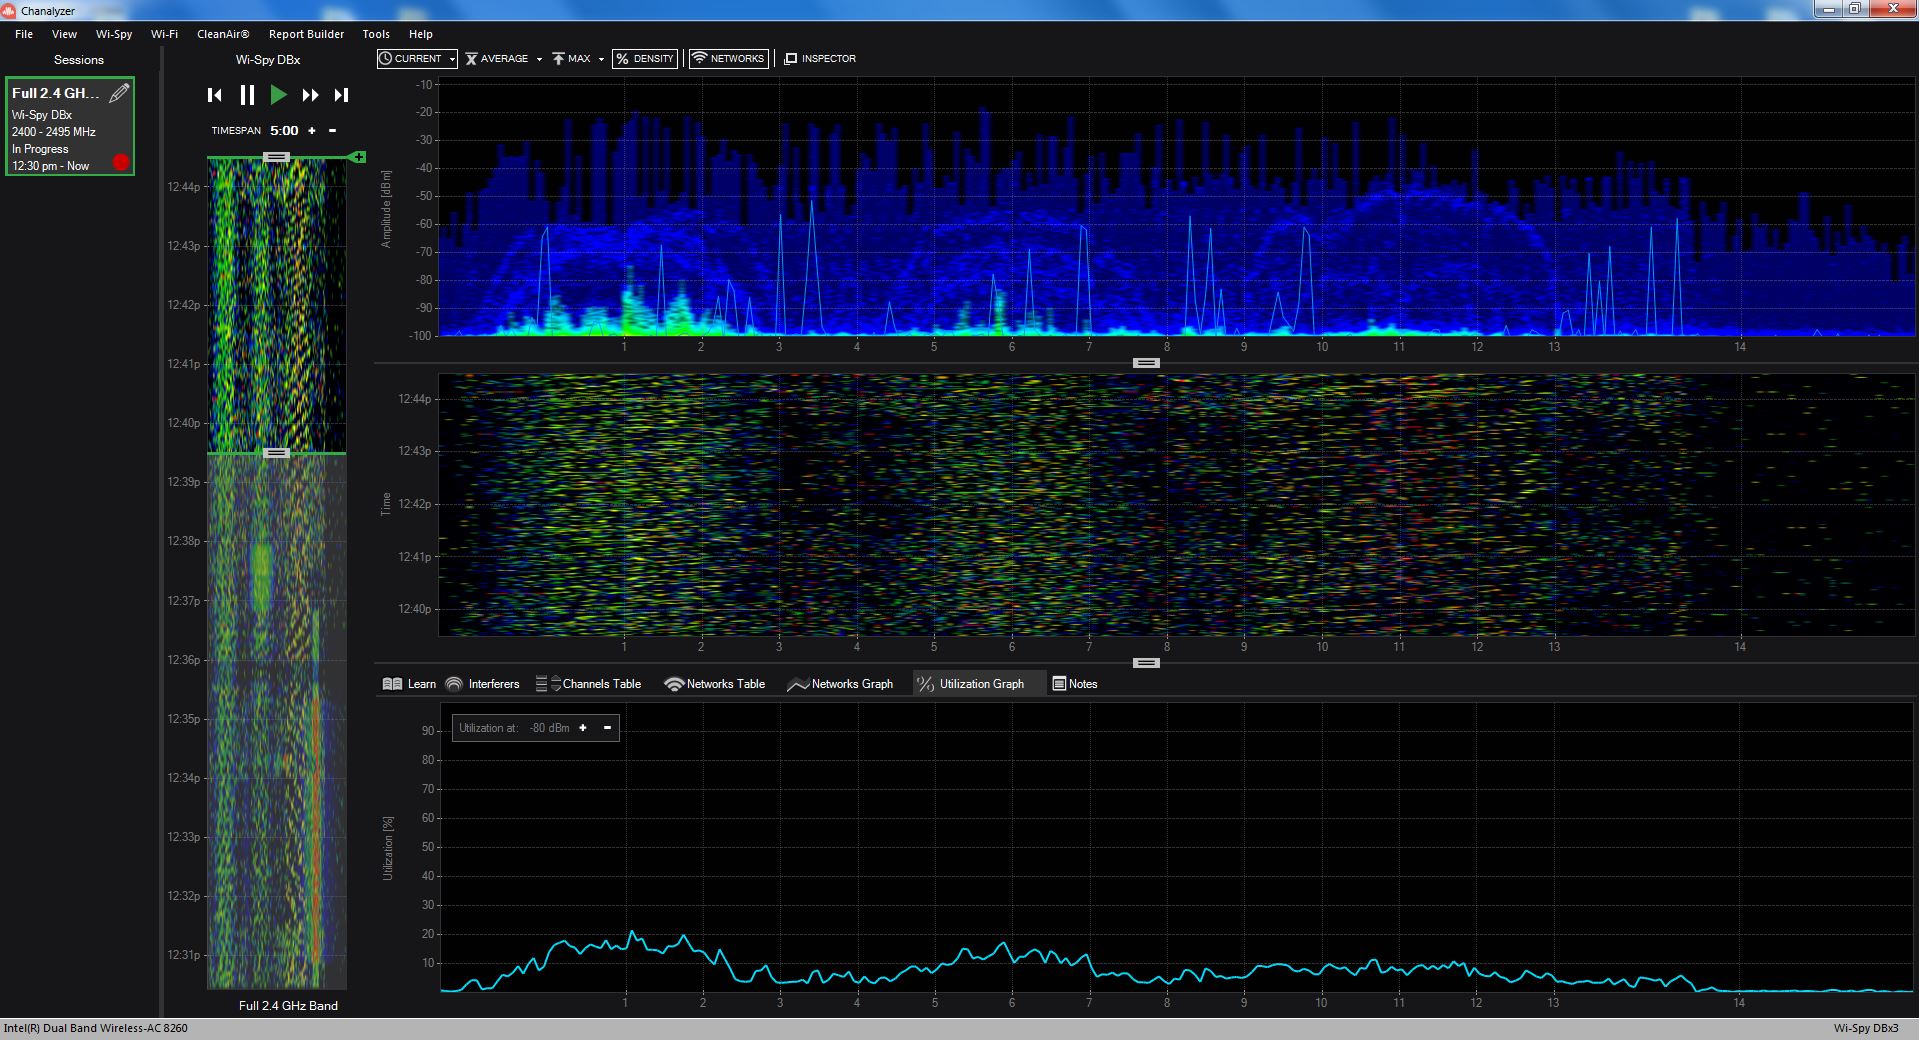1919x1040 pixels.
Task: Pause the spectrum recording playback
Action: coord(247,95)
